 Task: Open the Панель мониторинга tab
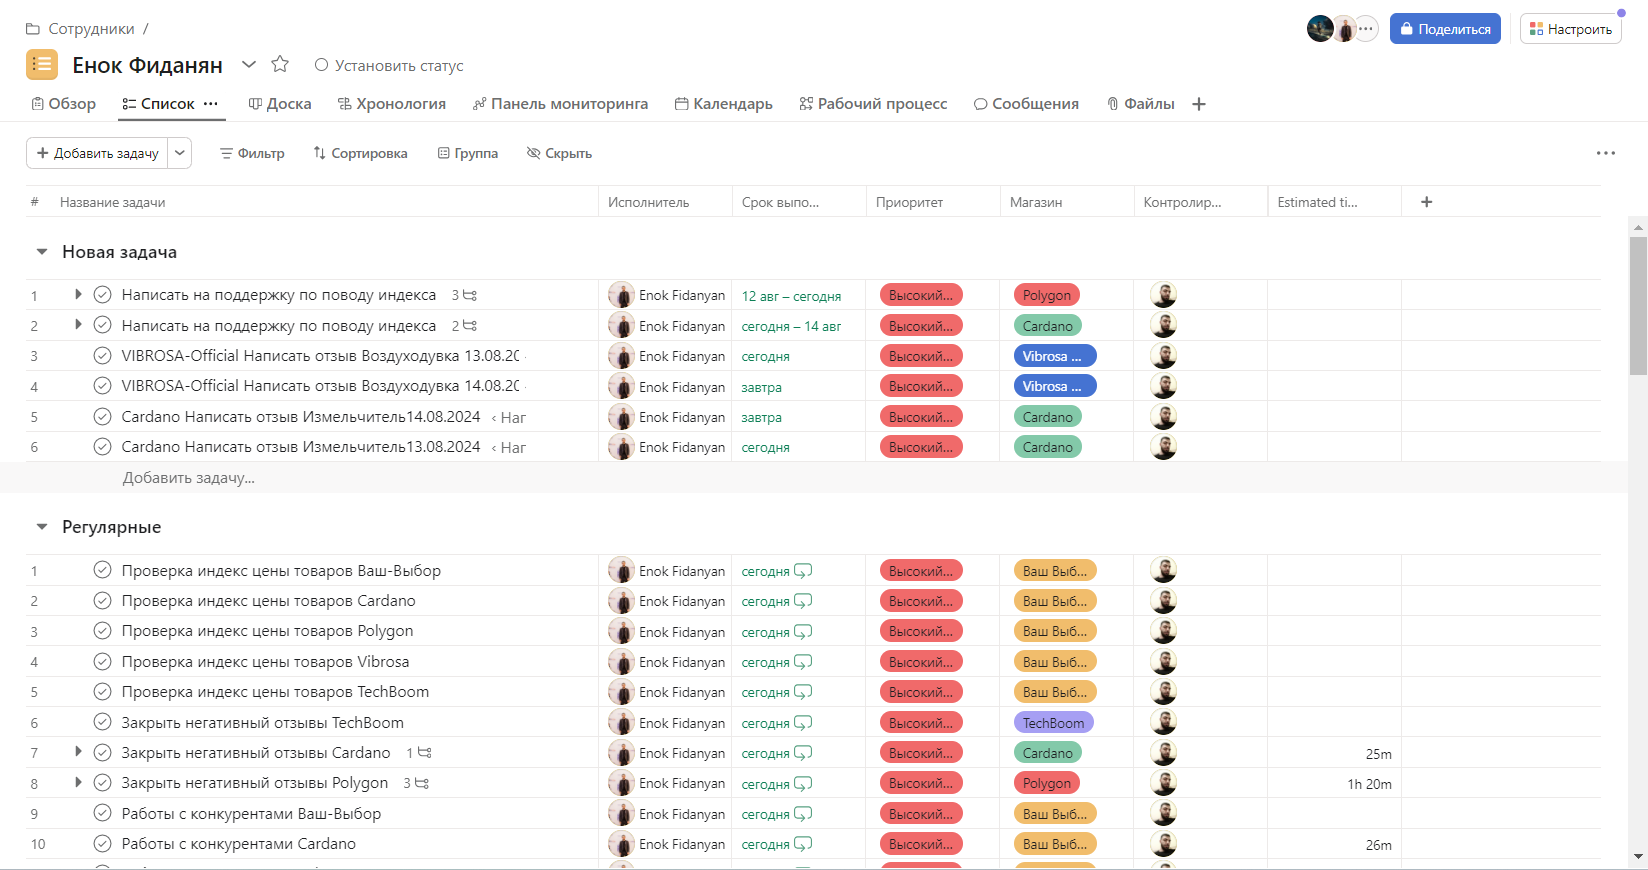[560, 104]
